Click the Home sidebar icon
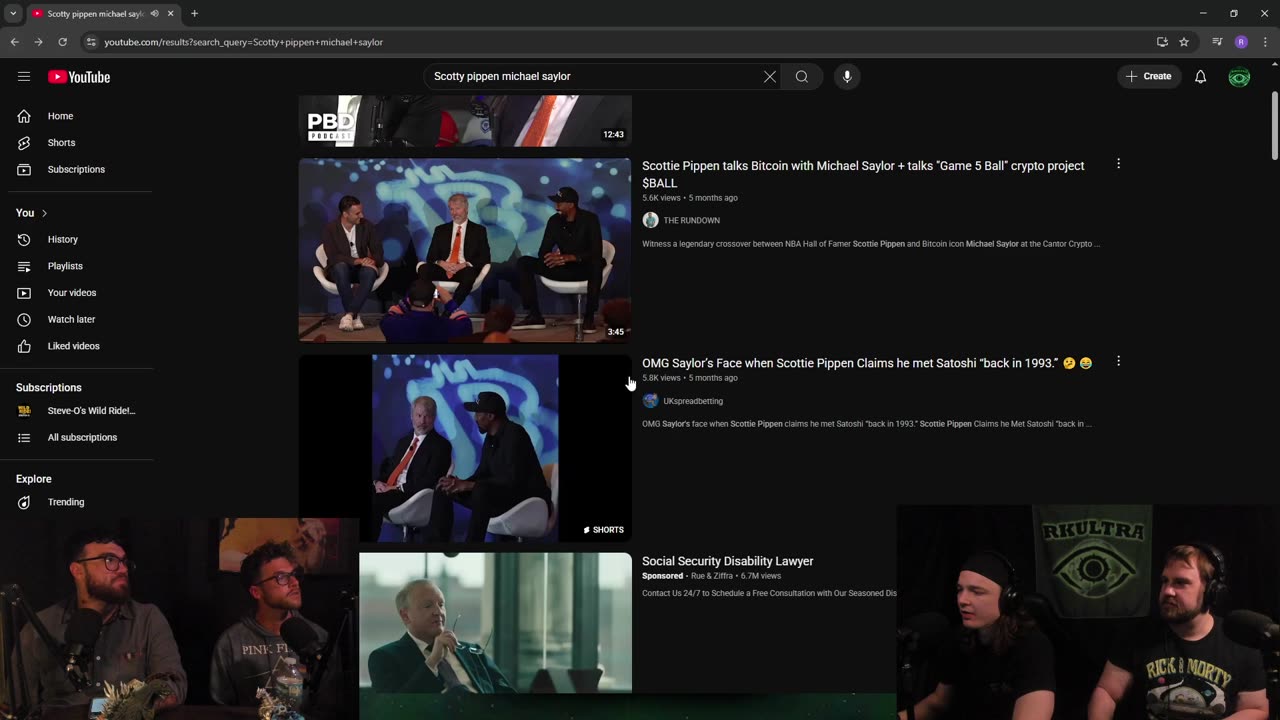Viewport: 1280px width, 720px height. [24, 116]
